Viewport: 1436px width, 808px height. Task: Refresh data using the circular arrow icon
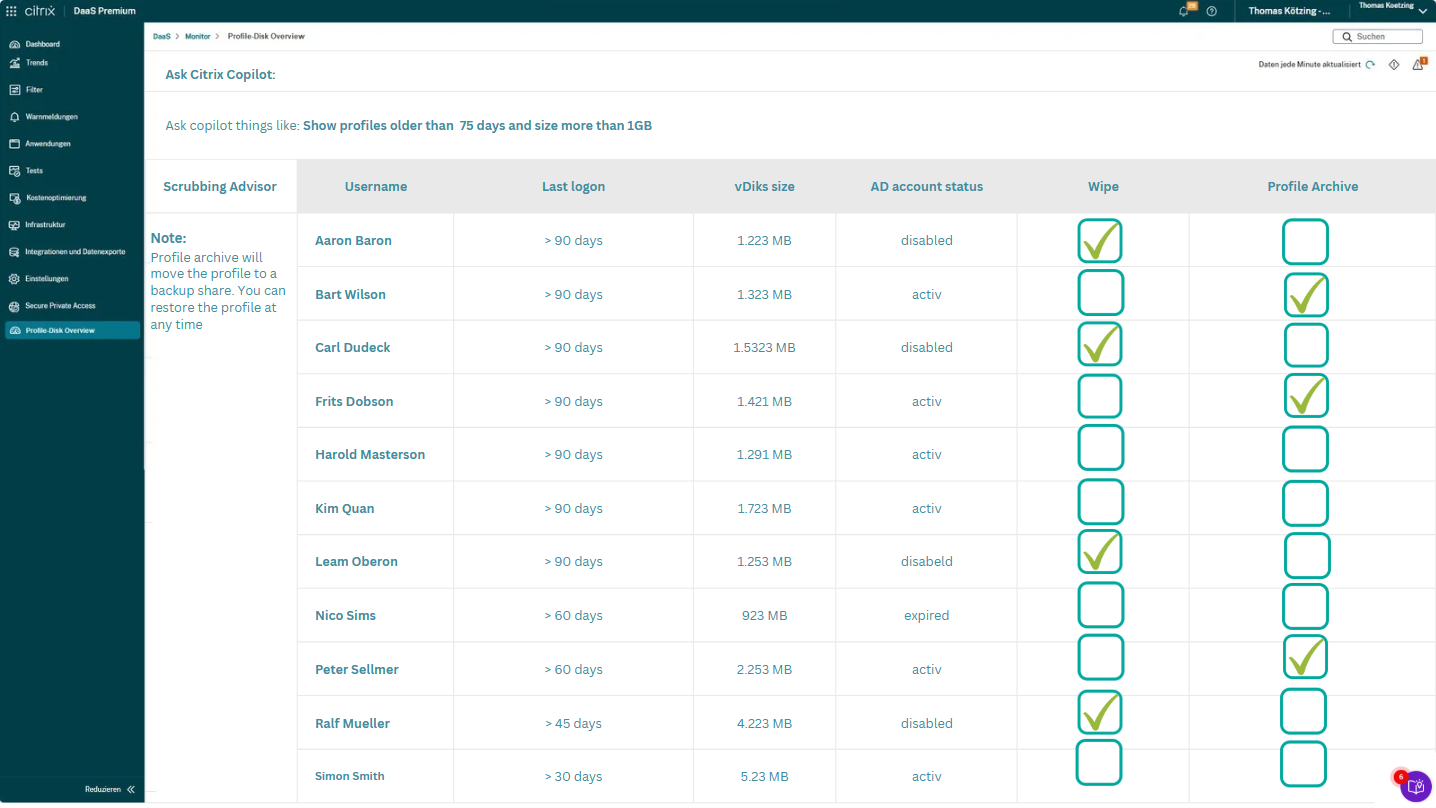point(1370,65)
